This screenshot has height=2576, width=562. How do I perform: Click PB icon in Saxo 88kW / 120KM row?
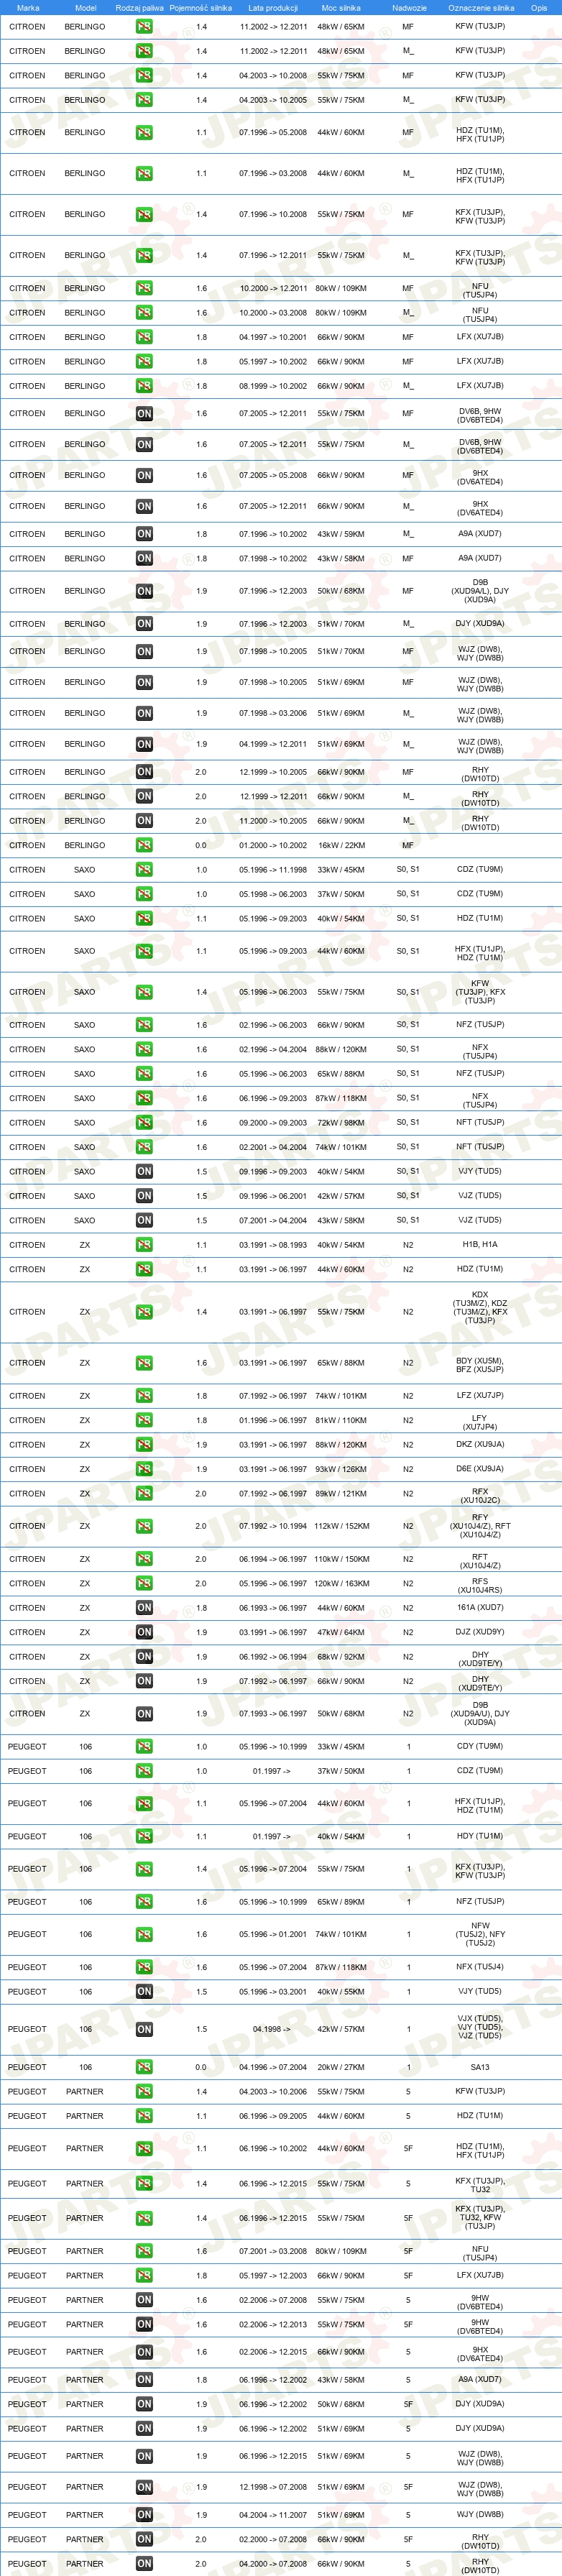(144, 1050)
